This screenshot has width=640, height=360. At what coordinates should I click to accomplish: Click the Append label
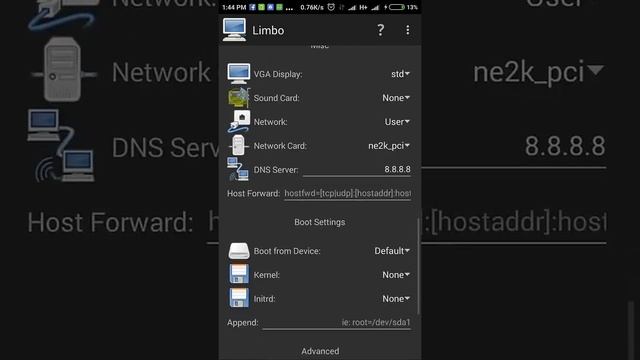pyautogui.click(x=242, y=322)
